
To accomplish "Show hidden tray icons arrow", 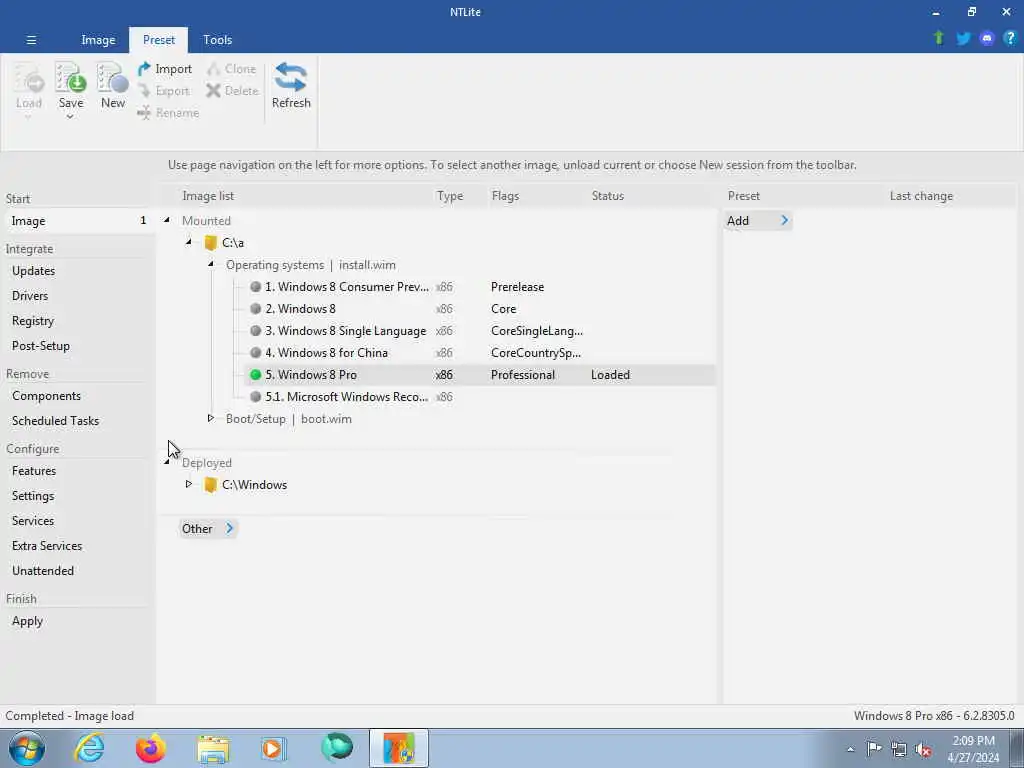I will tap(850, 750).
